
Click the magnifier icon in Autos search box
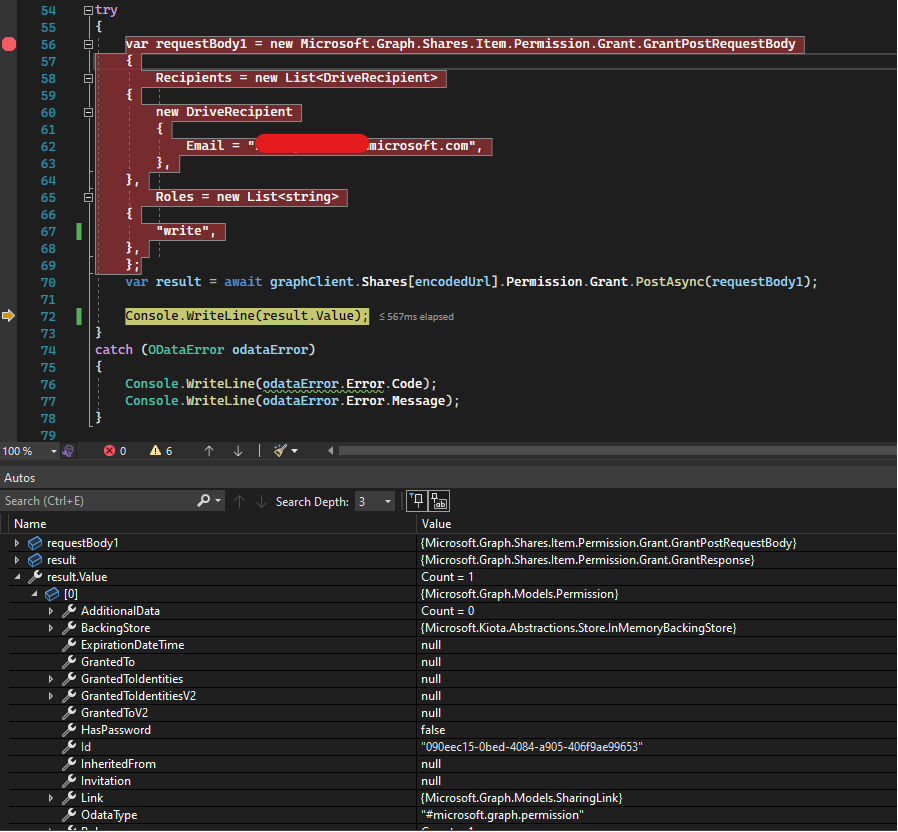click(202, 500)
